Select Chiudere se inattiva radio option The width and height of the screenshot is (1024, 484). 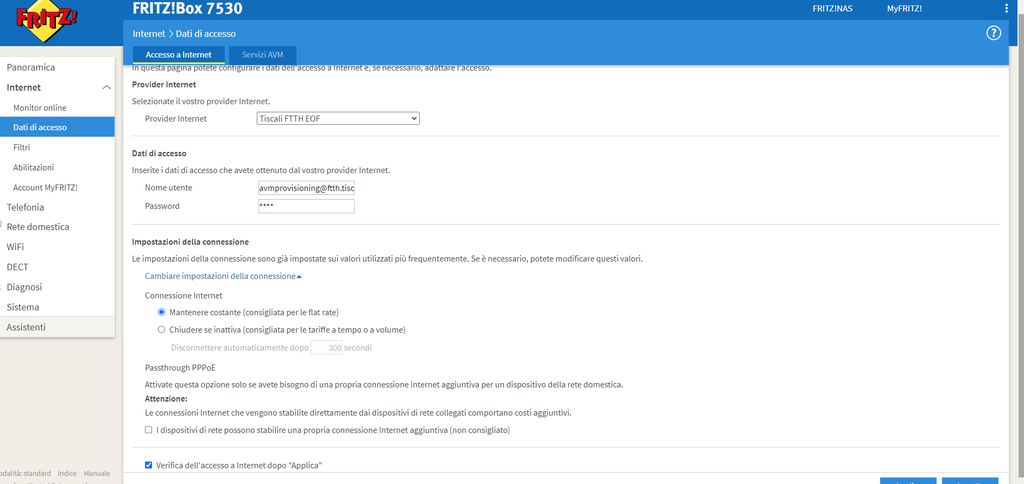(161, 330)
